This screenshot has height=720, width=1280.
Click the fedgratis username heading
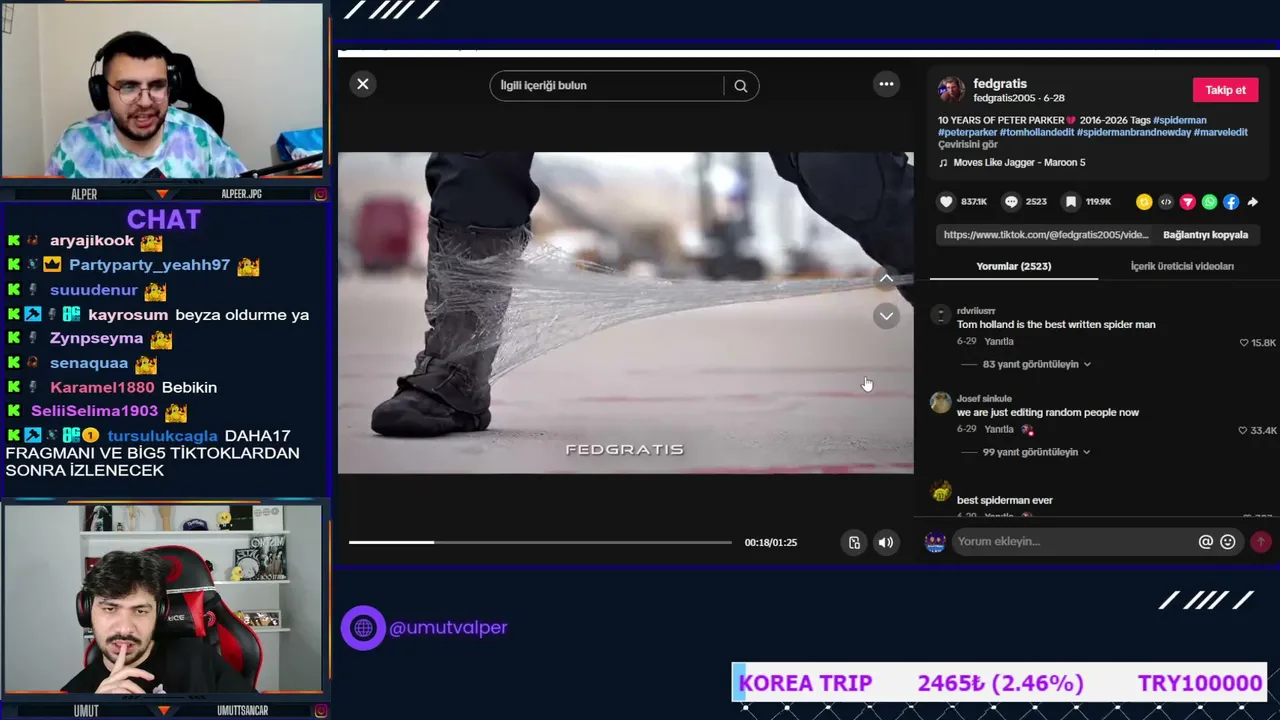(1000, 84)
